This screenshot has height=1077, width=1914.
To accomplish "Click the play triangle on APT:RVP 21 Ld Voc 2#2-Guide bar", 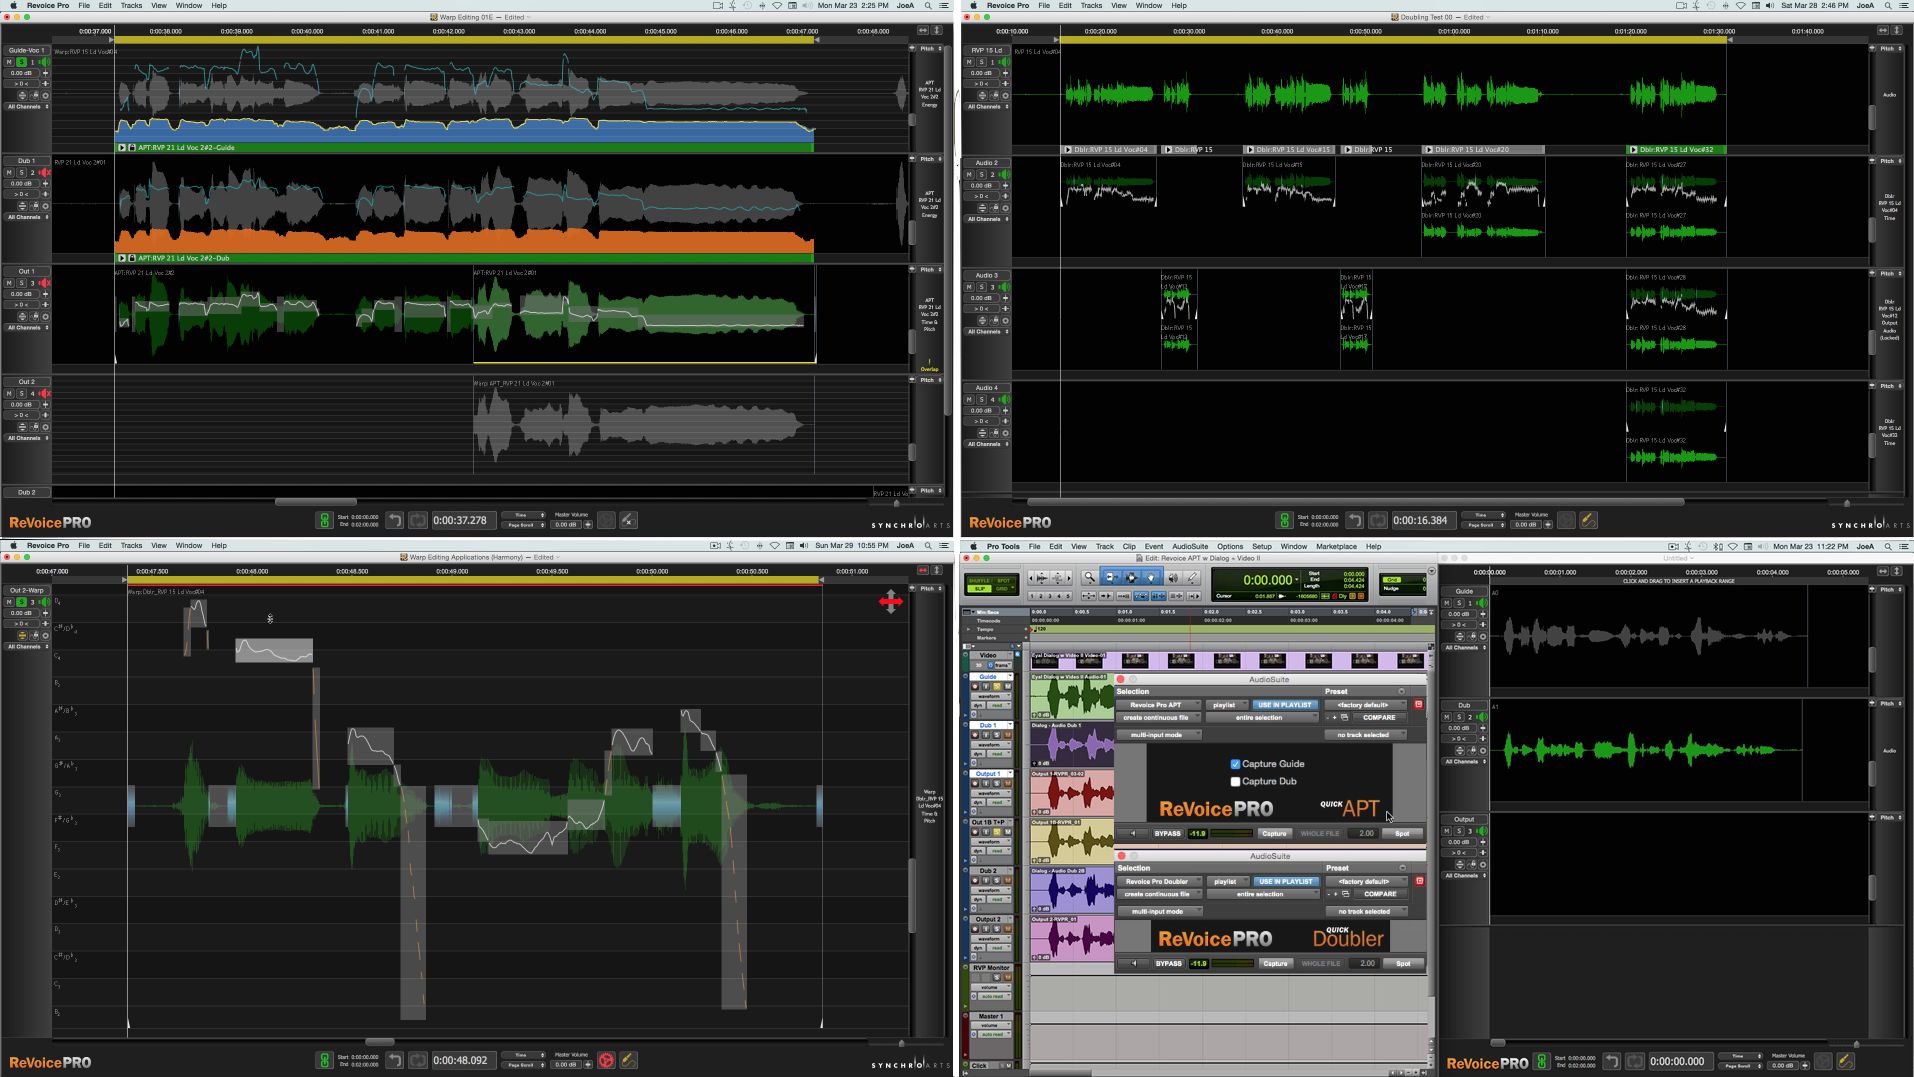I will click(x=122, y=147).
